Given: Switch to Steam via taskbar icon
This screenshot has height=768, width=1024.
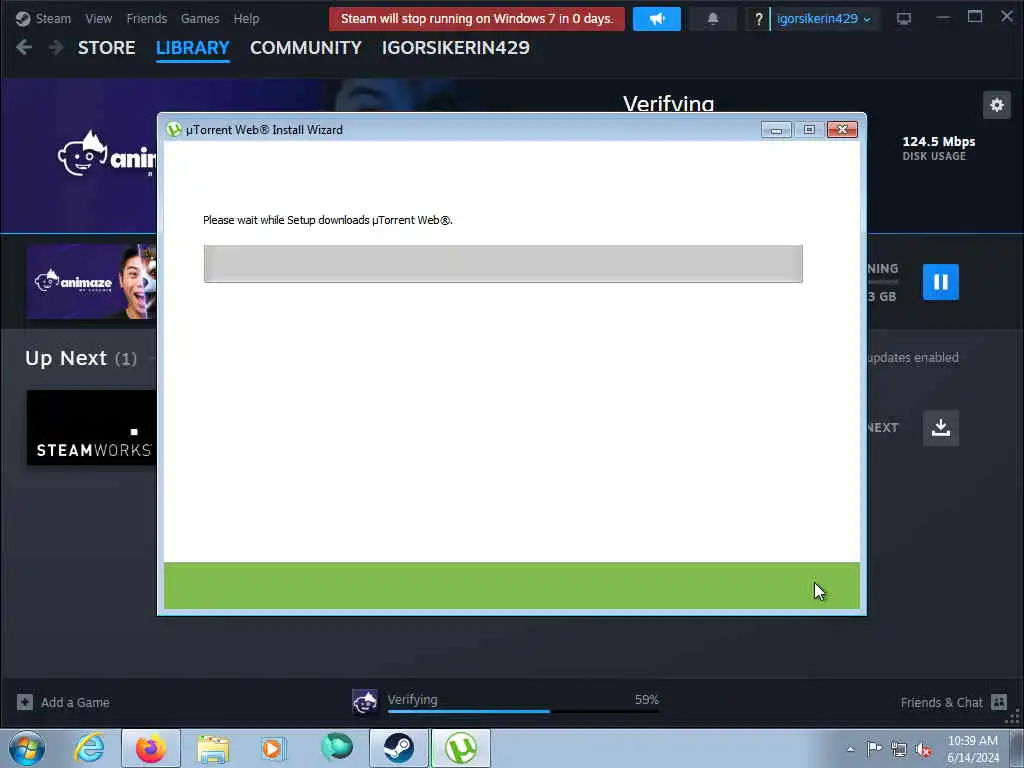Looking at the screenshot, I should pos(399,748).
